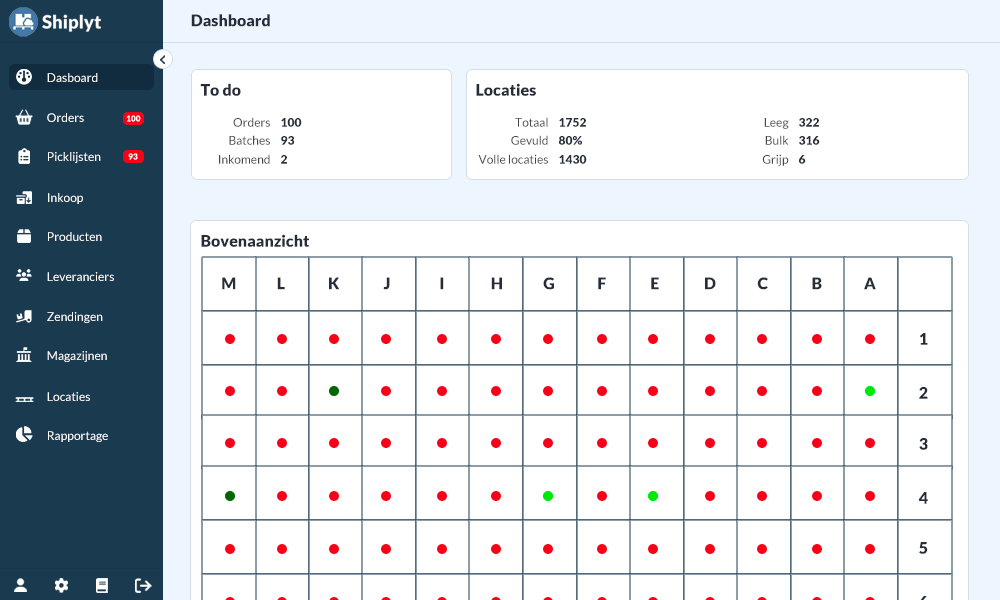Click the Rapportage pie chart icon
1000x600 pixels.
point(24,436)
